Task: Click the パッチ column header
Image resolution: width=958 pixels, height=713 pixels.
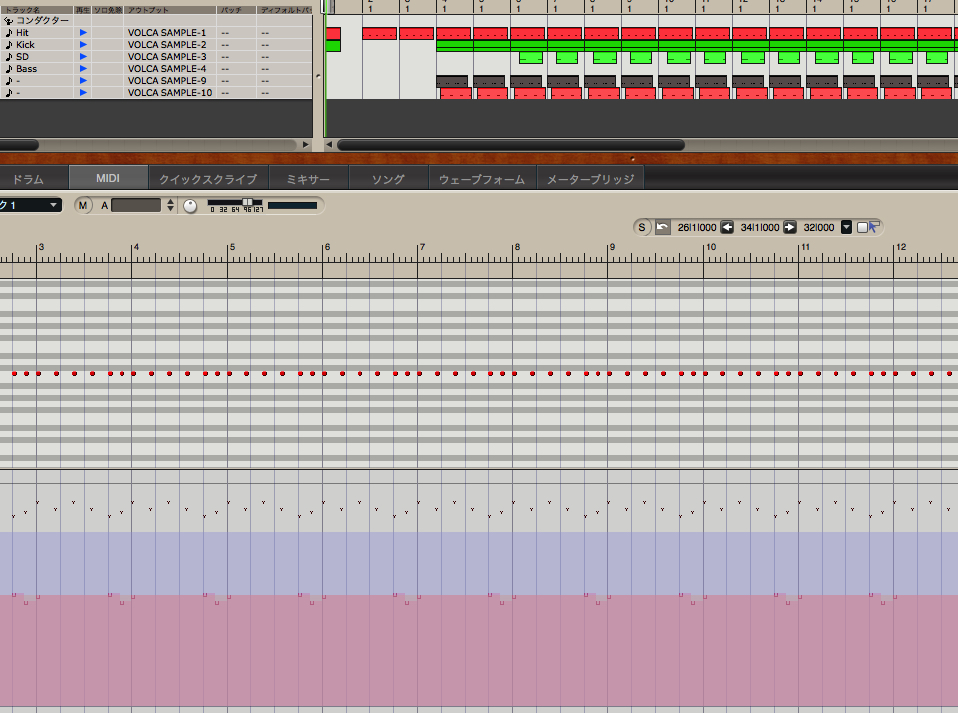Action: [x=236, y=10]
